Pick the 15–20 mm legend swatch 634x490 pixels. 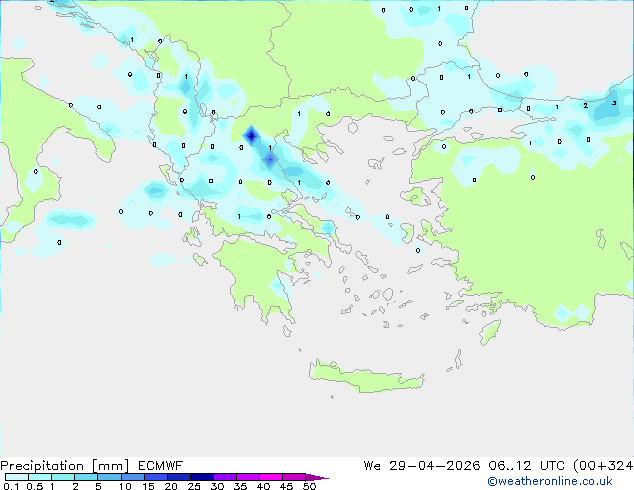point(156,477)
